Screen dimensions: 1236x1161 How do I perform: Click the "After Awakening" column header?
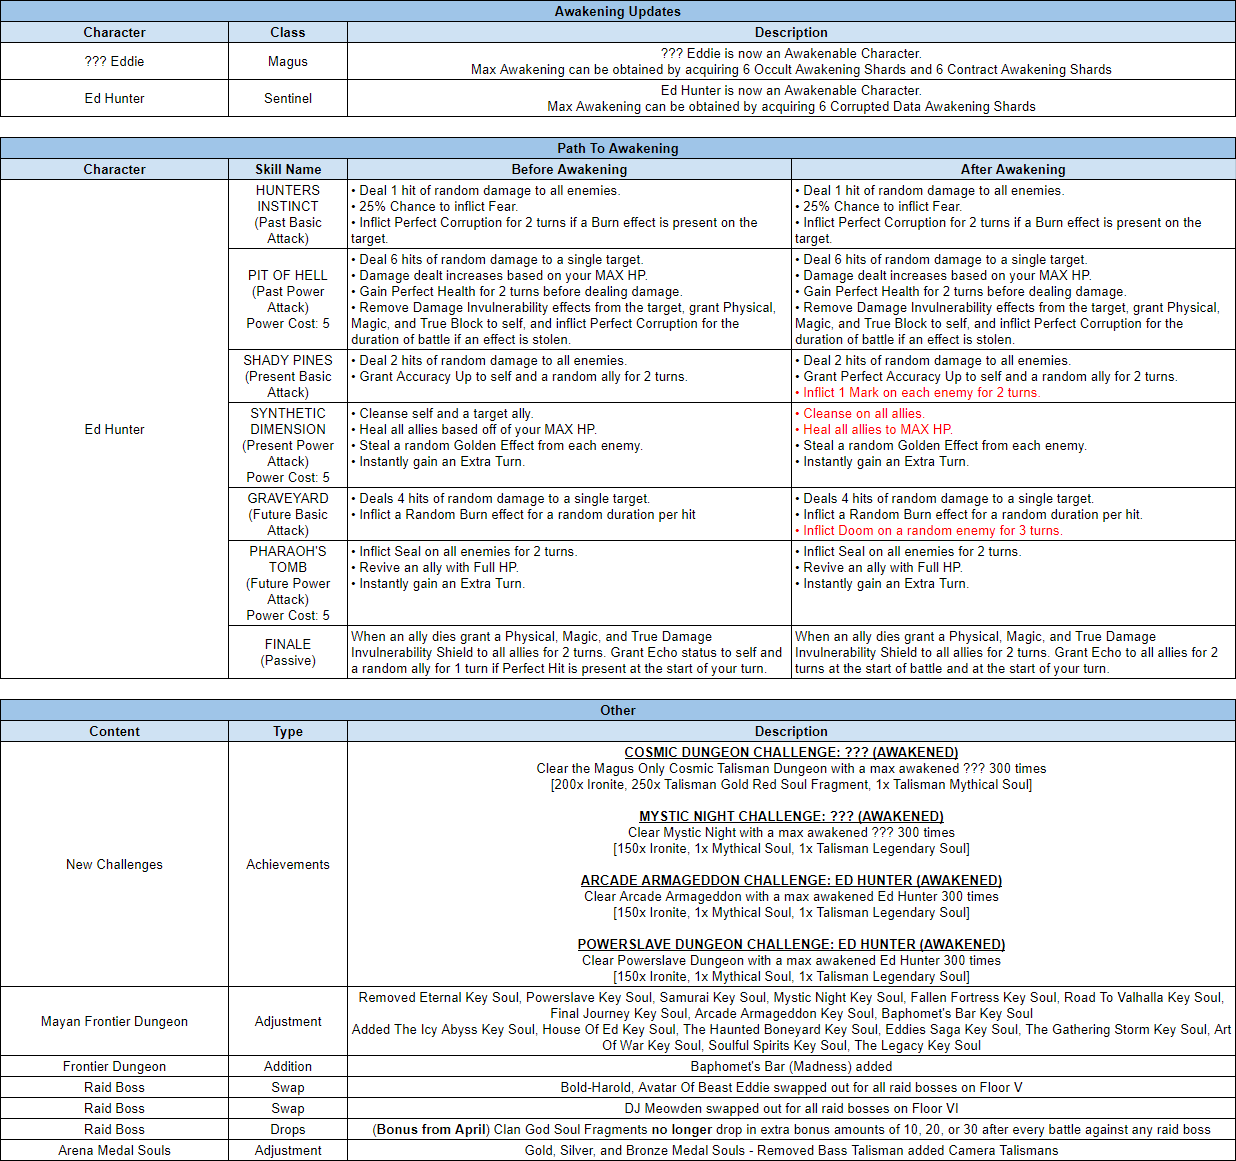pos(1013,169)
